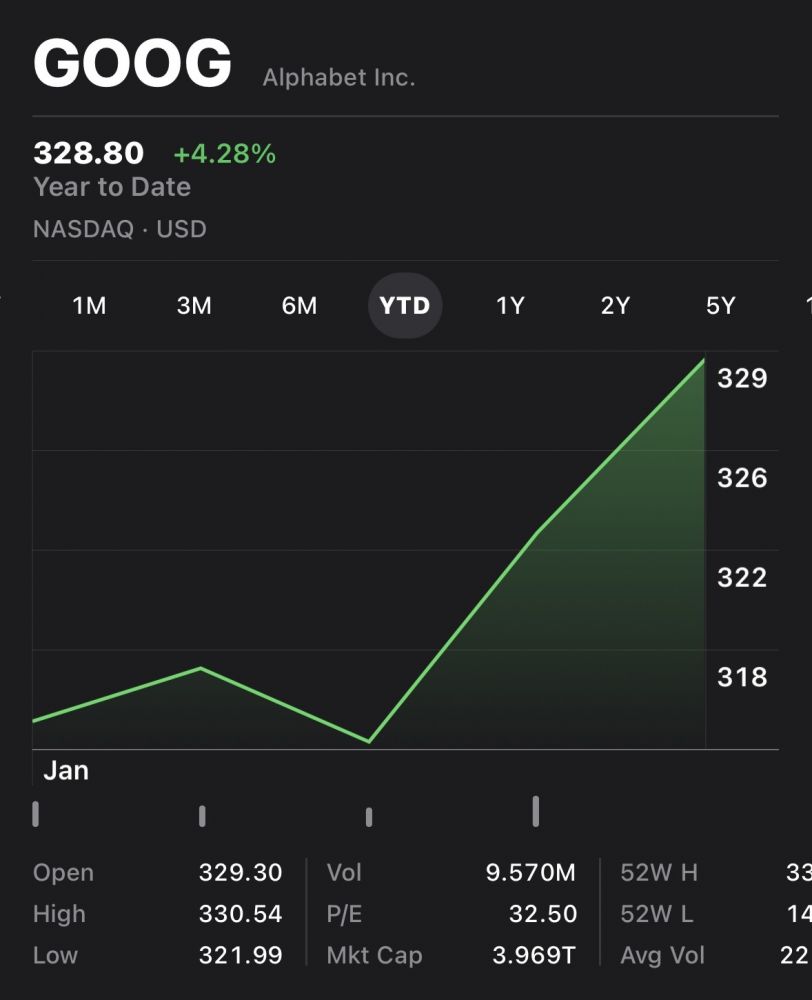Click the Mkt Cap value 3.969T
This screenshot has height=1000, width=812.
[x=534, y=955]
